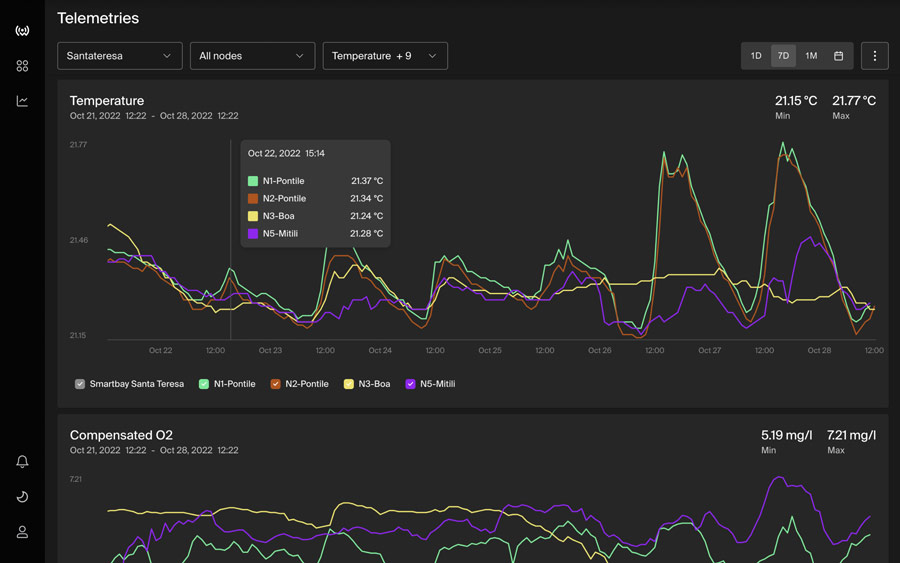900x563 pixels.
Task: Toggle Smartbay Santa Teresa checkbox
Action: (x=80, y=384)
